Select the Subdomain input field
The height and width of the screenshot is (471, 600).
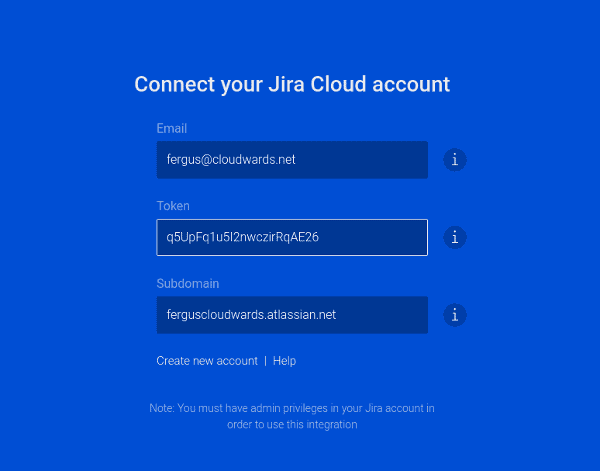tap(292, 315)
